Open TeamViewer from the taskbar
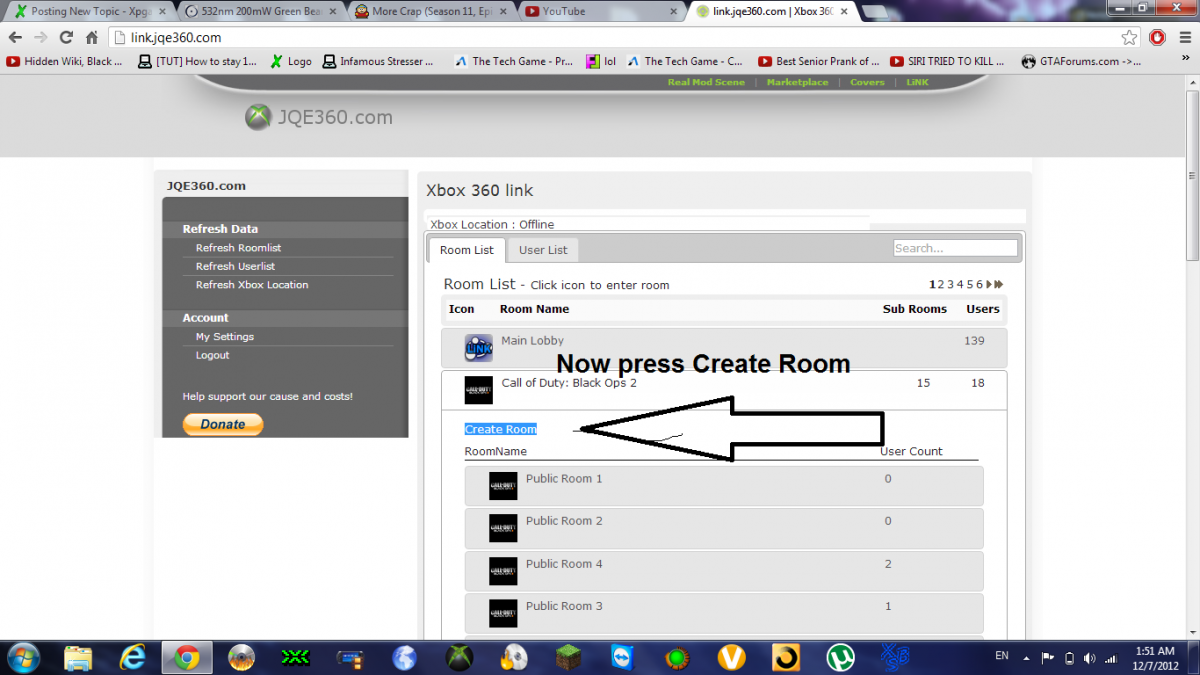 pyautogui.click(x=623, y=657)
